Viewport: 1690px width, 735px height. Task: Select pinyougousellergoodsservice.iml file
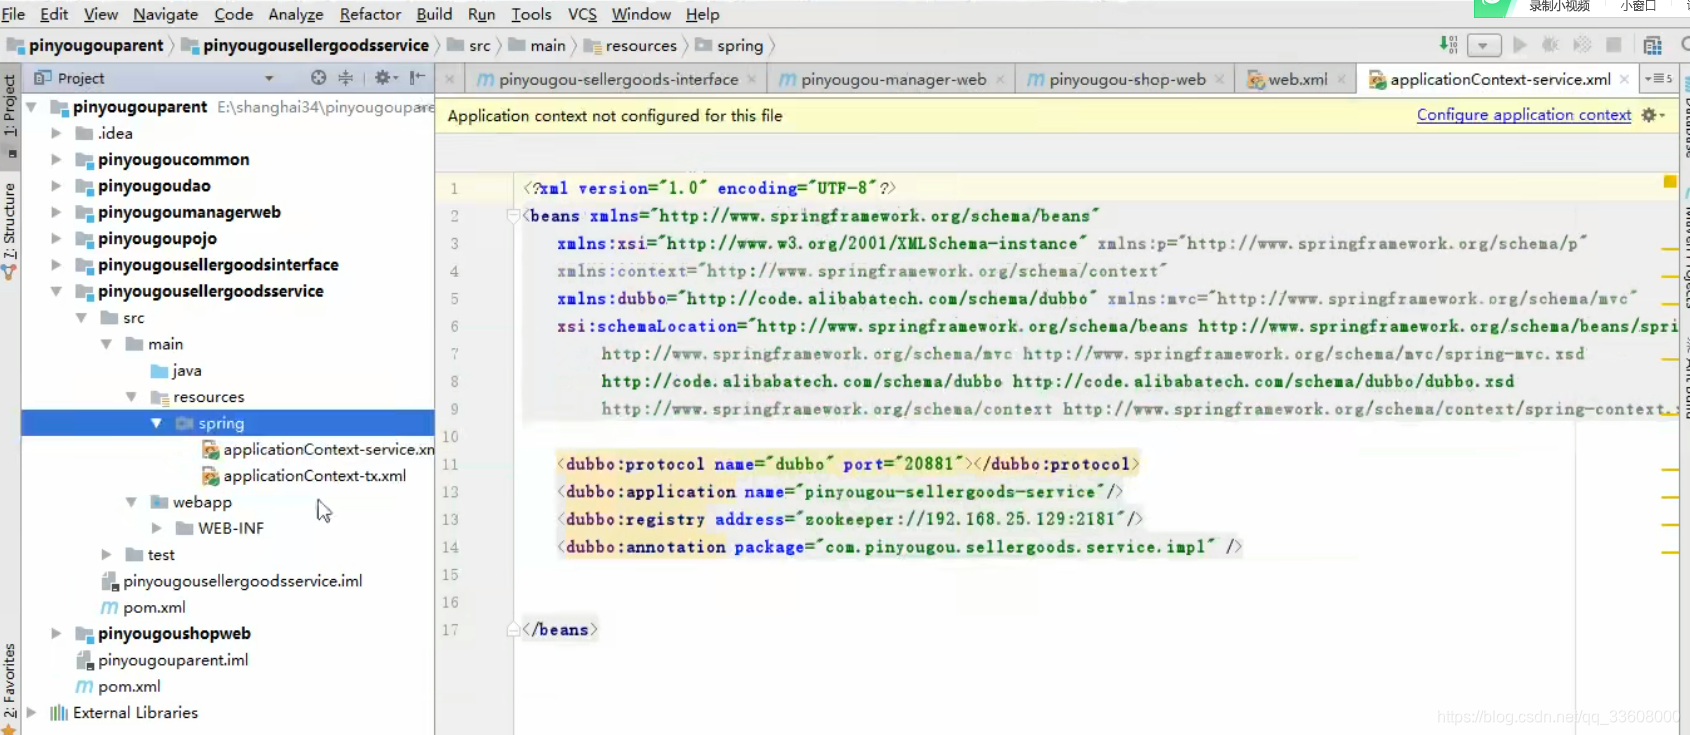(232, 581)
